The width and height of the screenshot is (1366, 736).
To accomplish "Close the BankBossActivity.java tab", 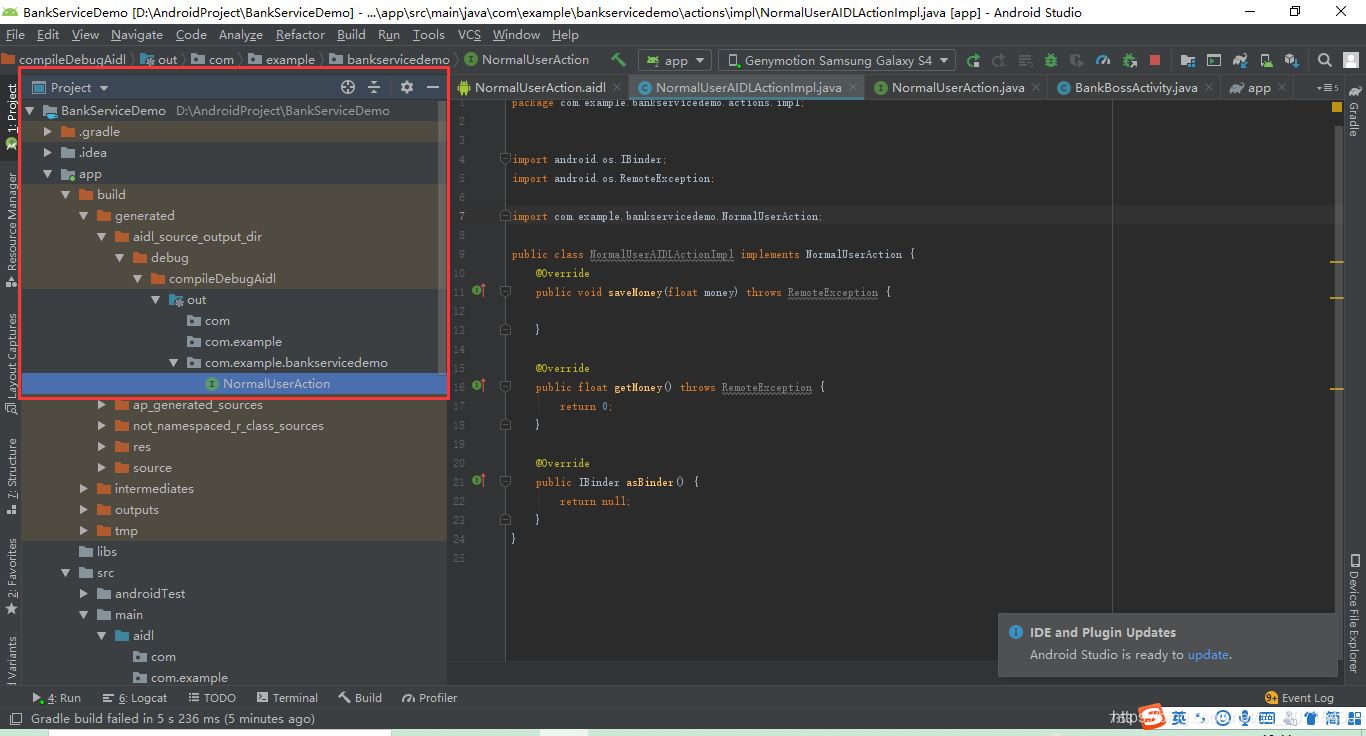I will 1209,88.
